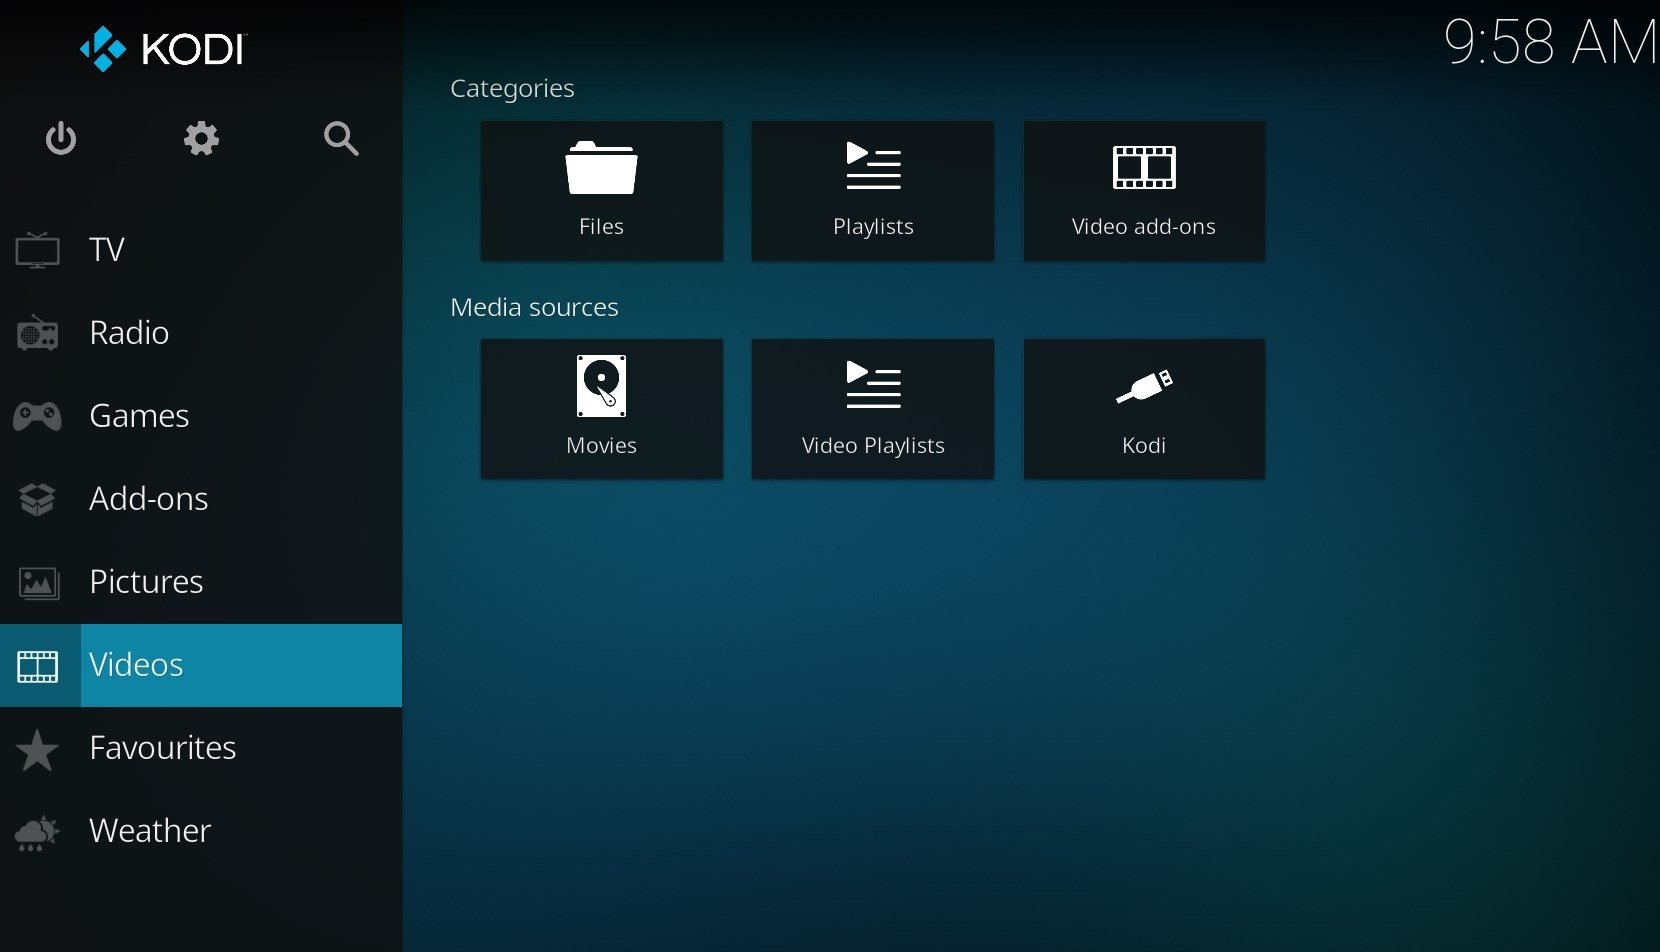This screenshot has height=952, width=1660.
Task: Click the Radio icon in sidebar
Action: tap(37, 333)
